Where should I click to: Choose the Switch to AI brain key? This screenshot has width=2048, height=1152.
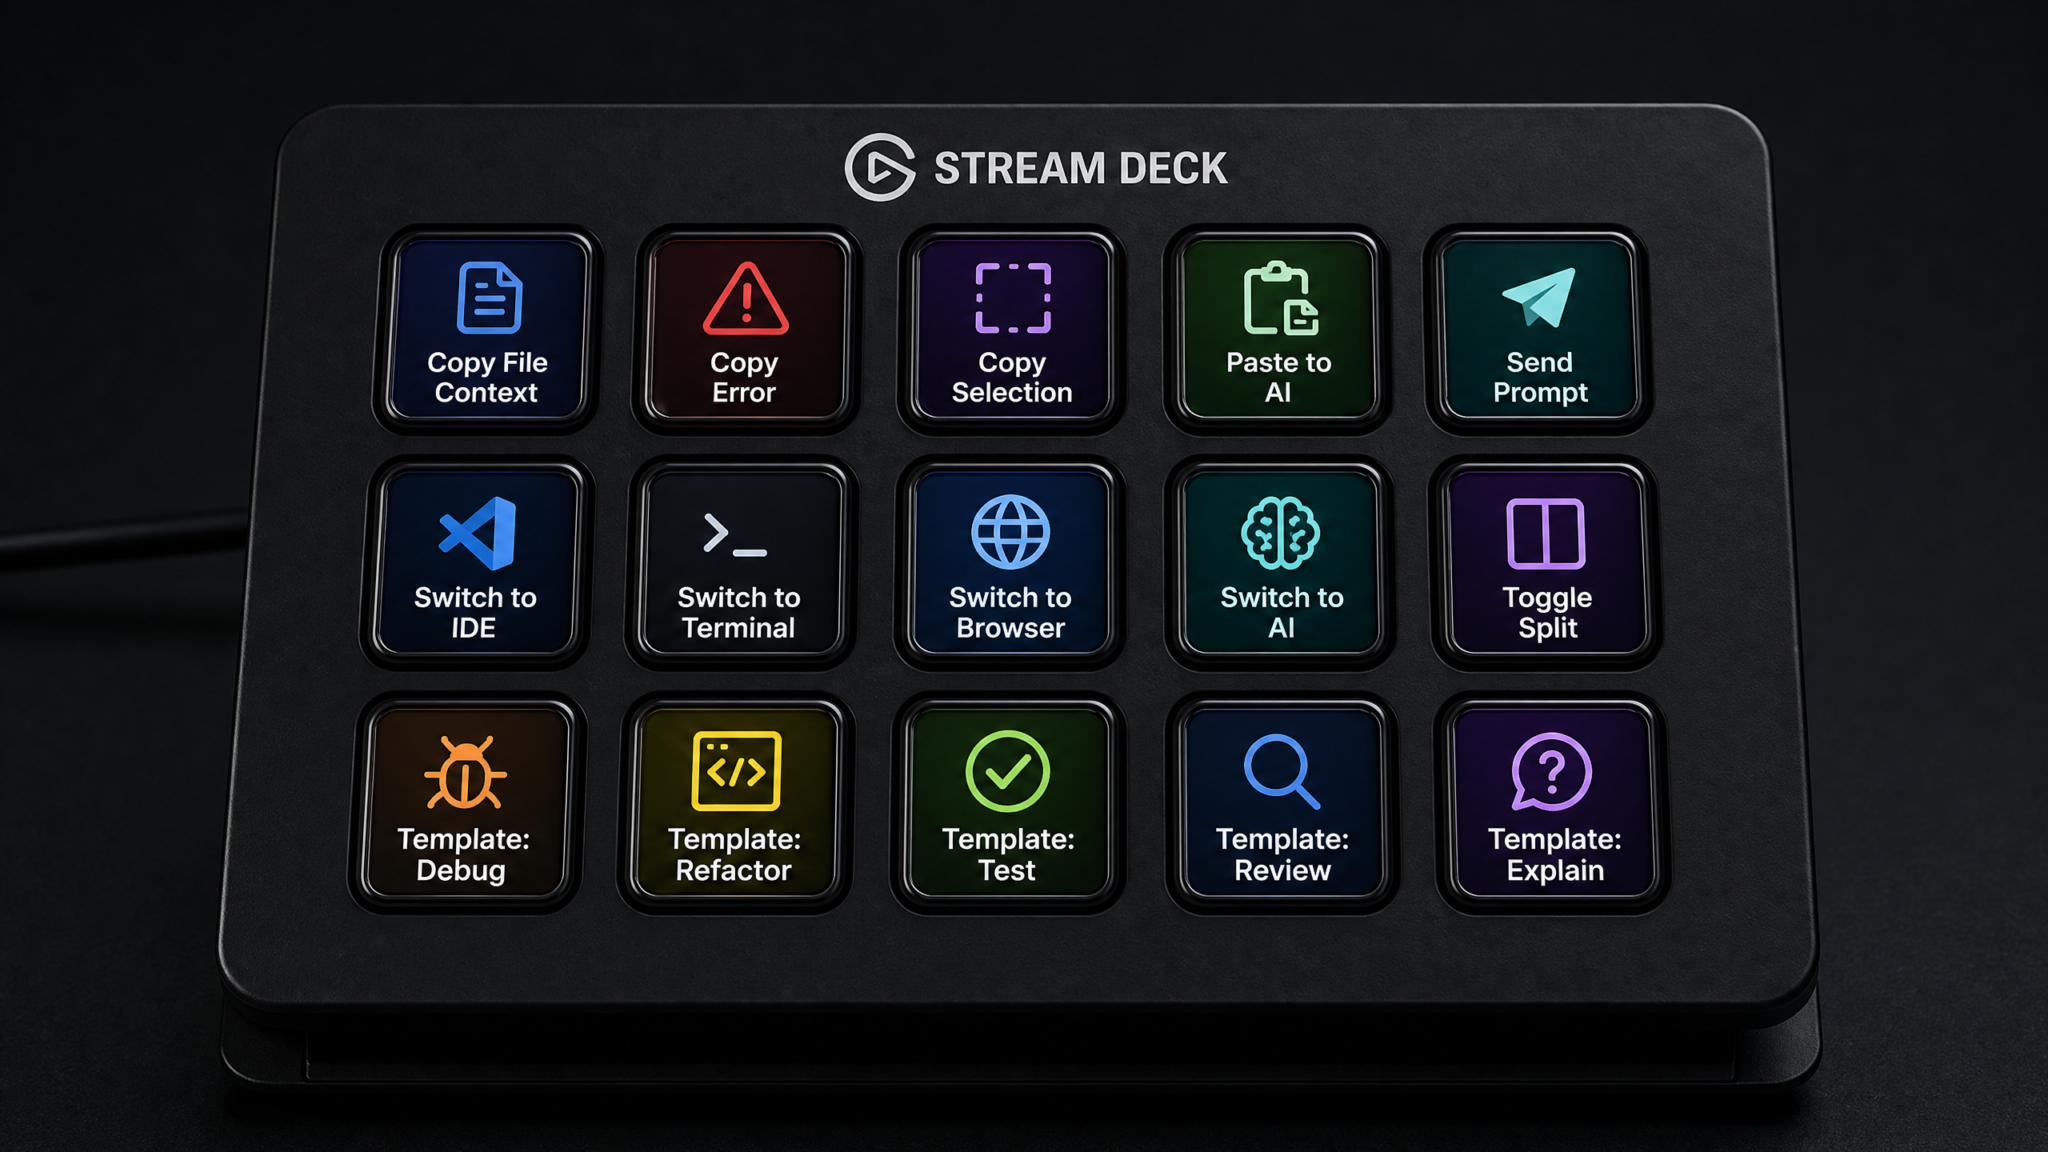point(1281,563)
